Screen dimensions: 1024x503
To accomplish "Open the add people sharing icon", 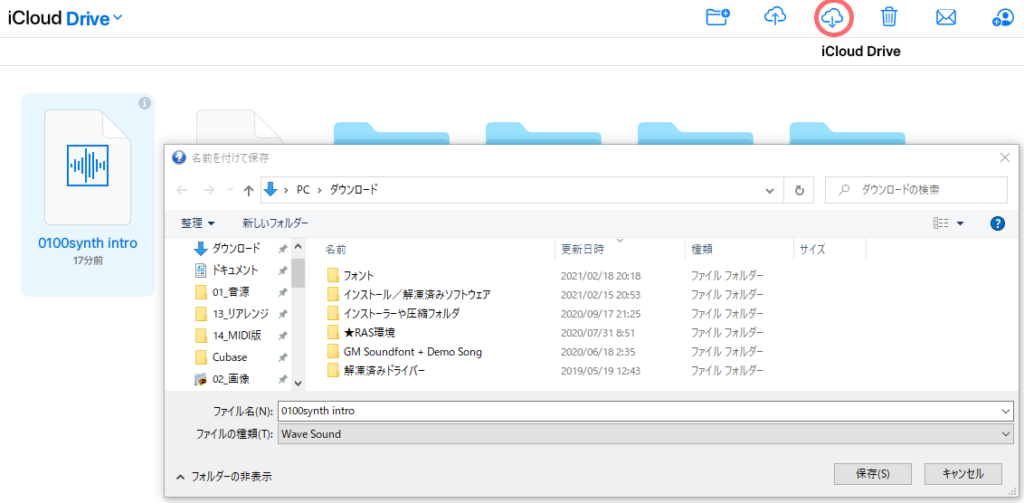I will pos(1002,17).
